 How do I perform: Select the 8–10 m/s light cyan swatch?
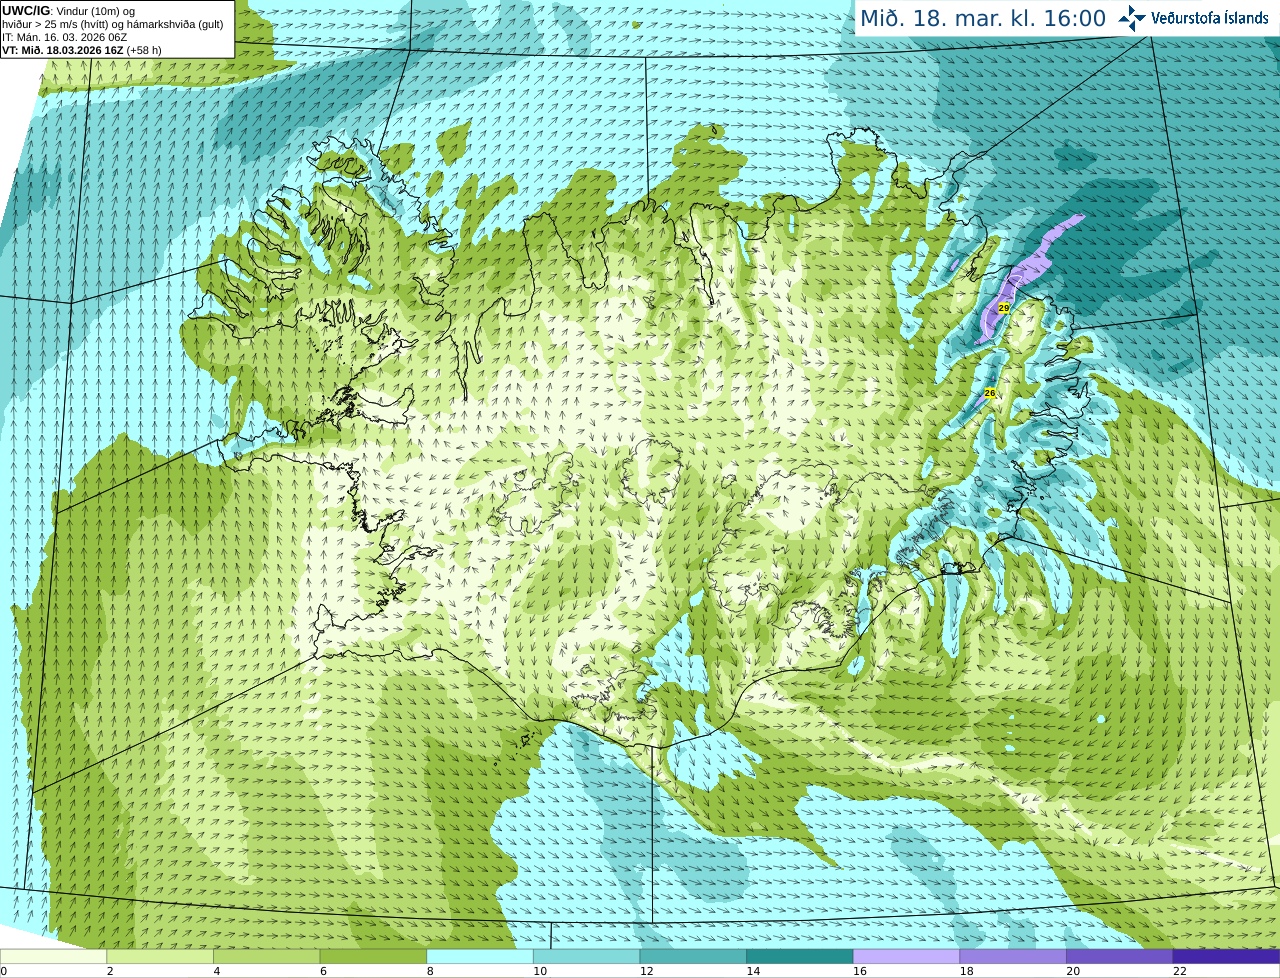(x=480, y=956)
